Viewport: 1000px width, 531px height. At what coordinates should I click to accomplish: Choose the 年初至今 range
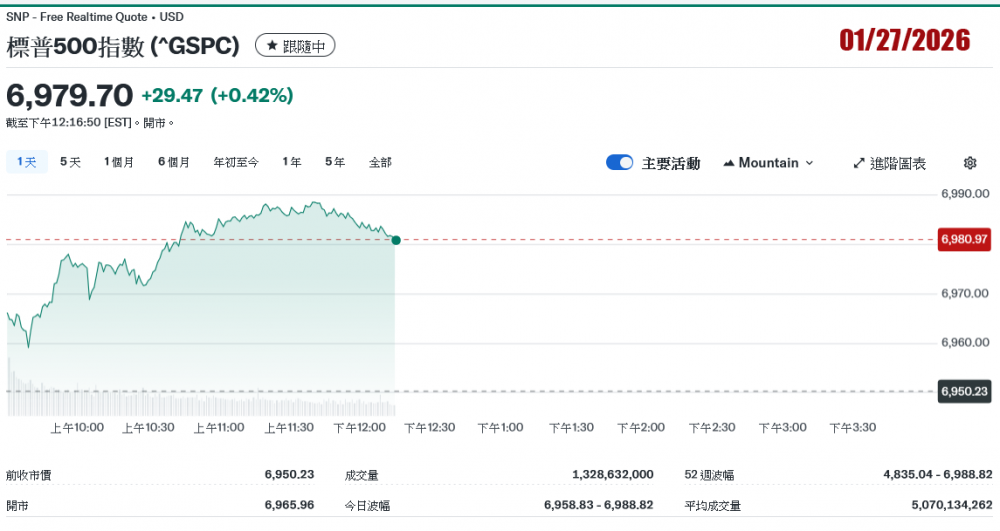point(236,162)
